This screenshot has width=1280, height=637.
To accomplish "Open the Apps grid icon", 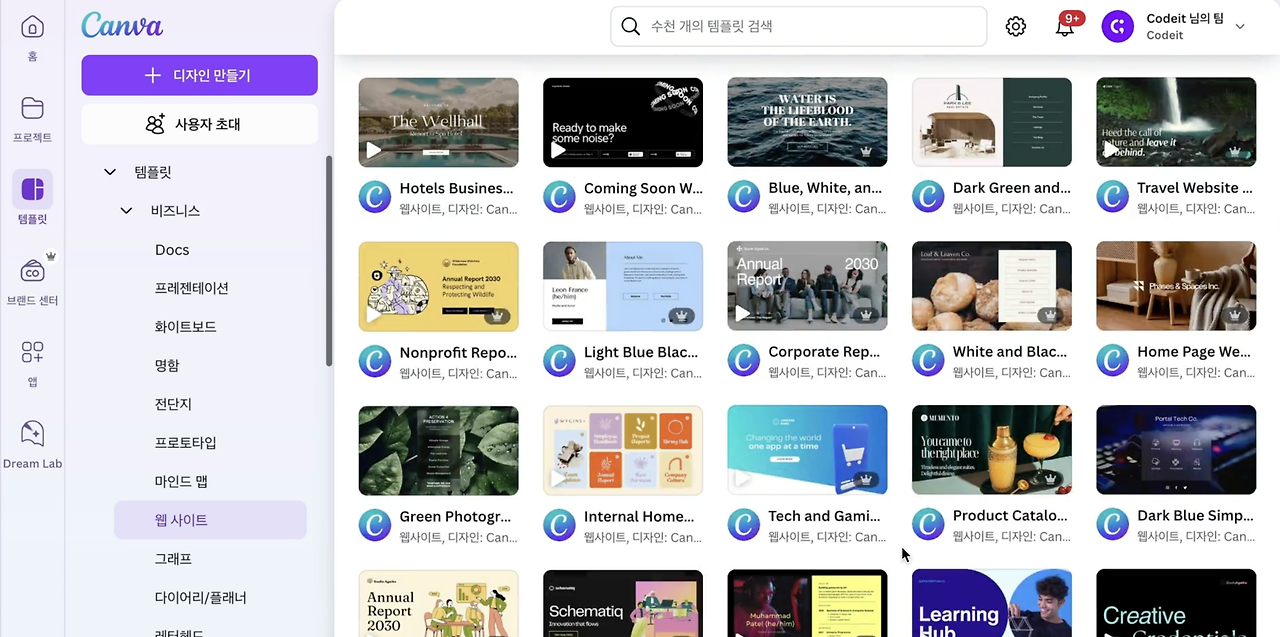I will coord(32,352).
